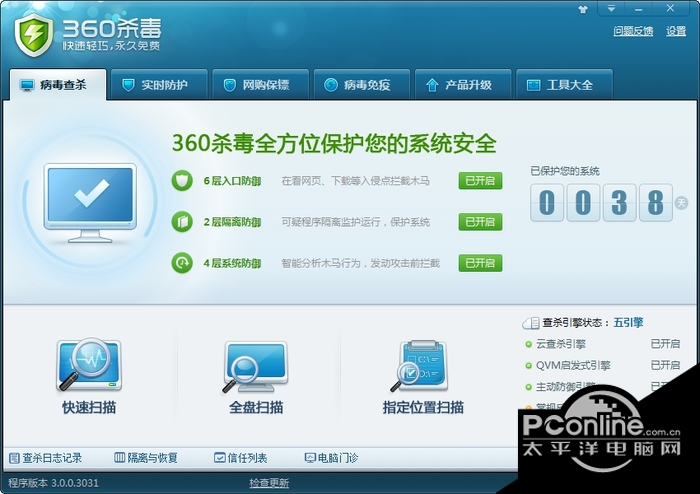Open the 病毒查杀 tab
Screen dimensions: 700x494
coord(58,84)
